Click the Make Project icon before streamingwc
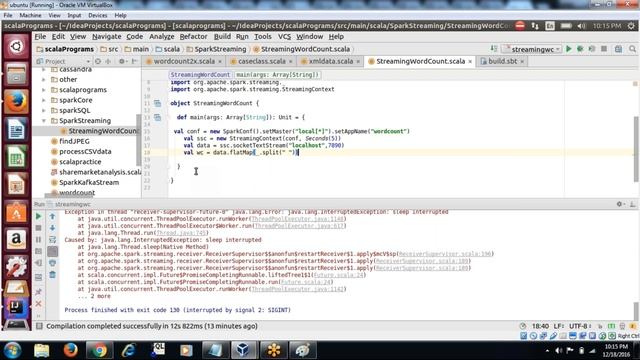The width and height of the screenshot is (640, 360). coord(493,49)
